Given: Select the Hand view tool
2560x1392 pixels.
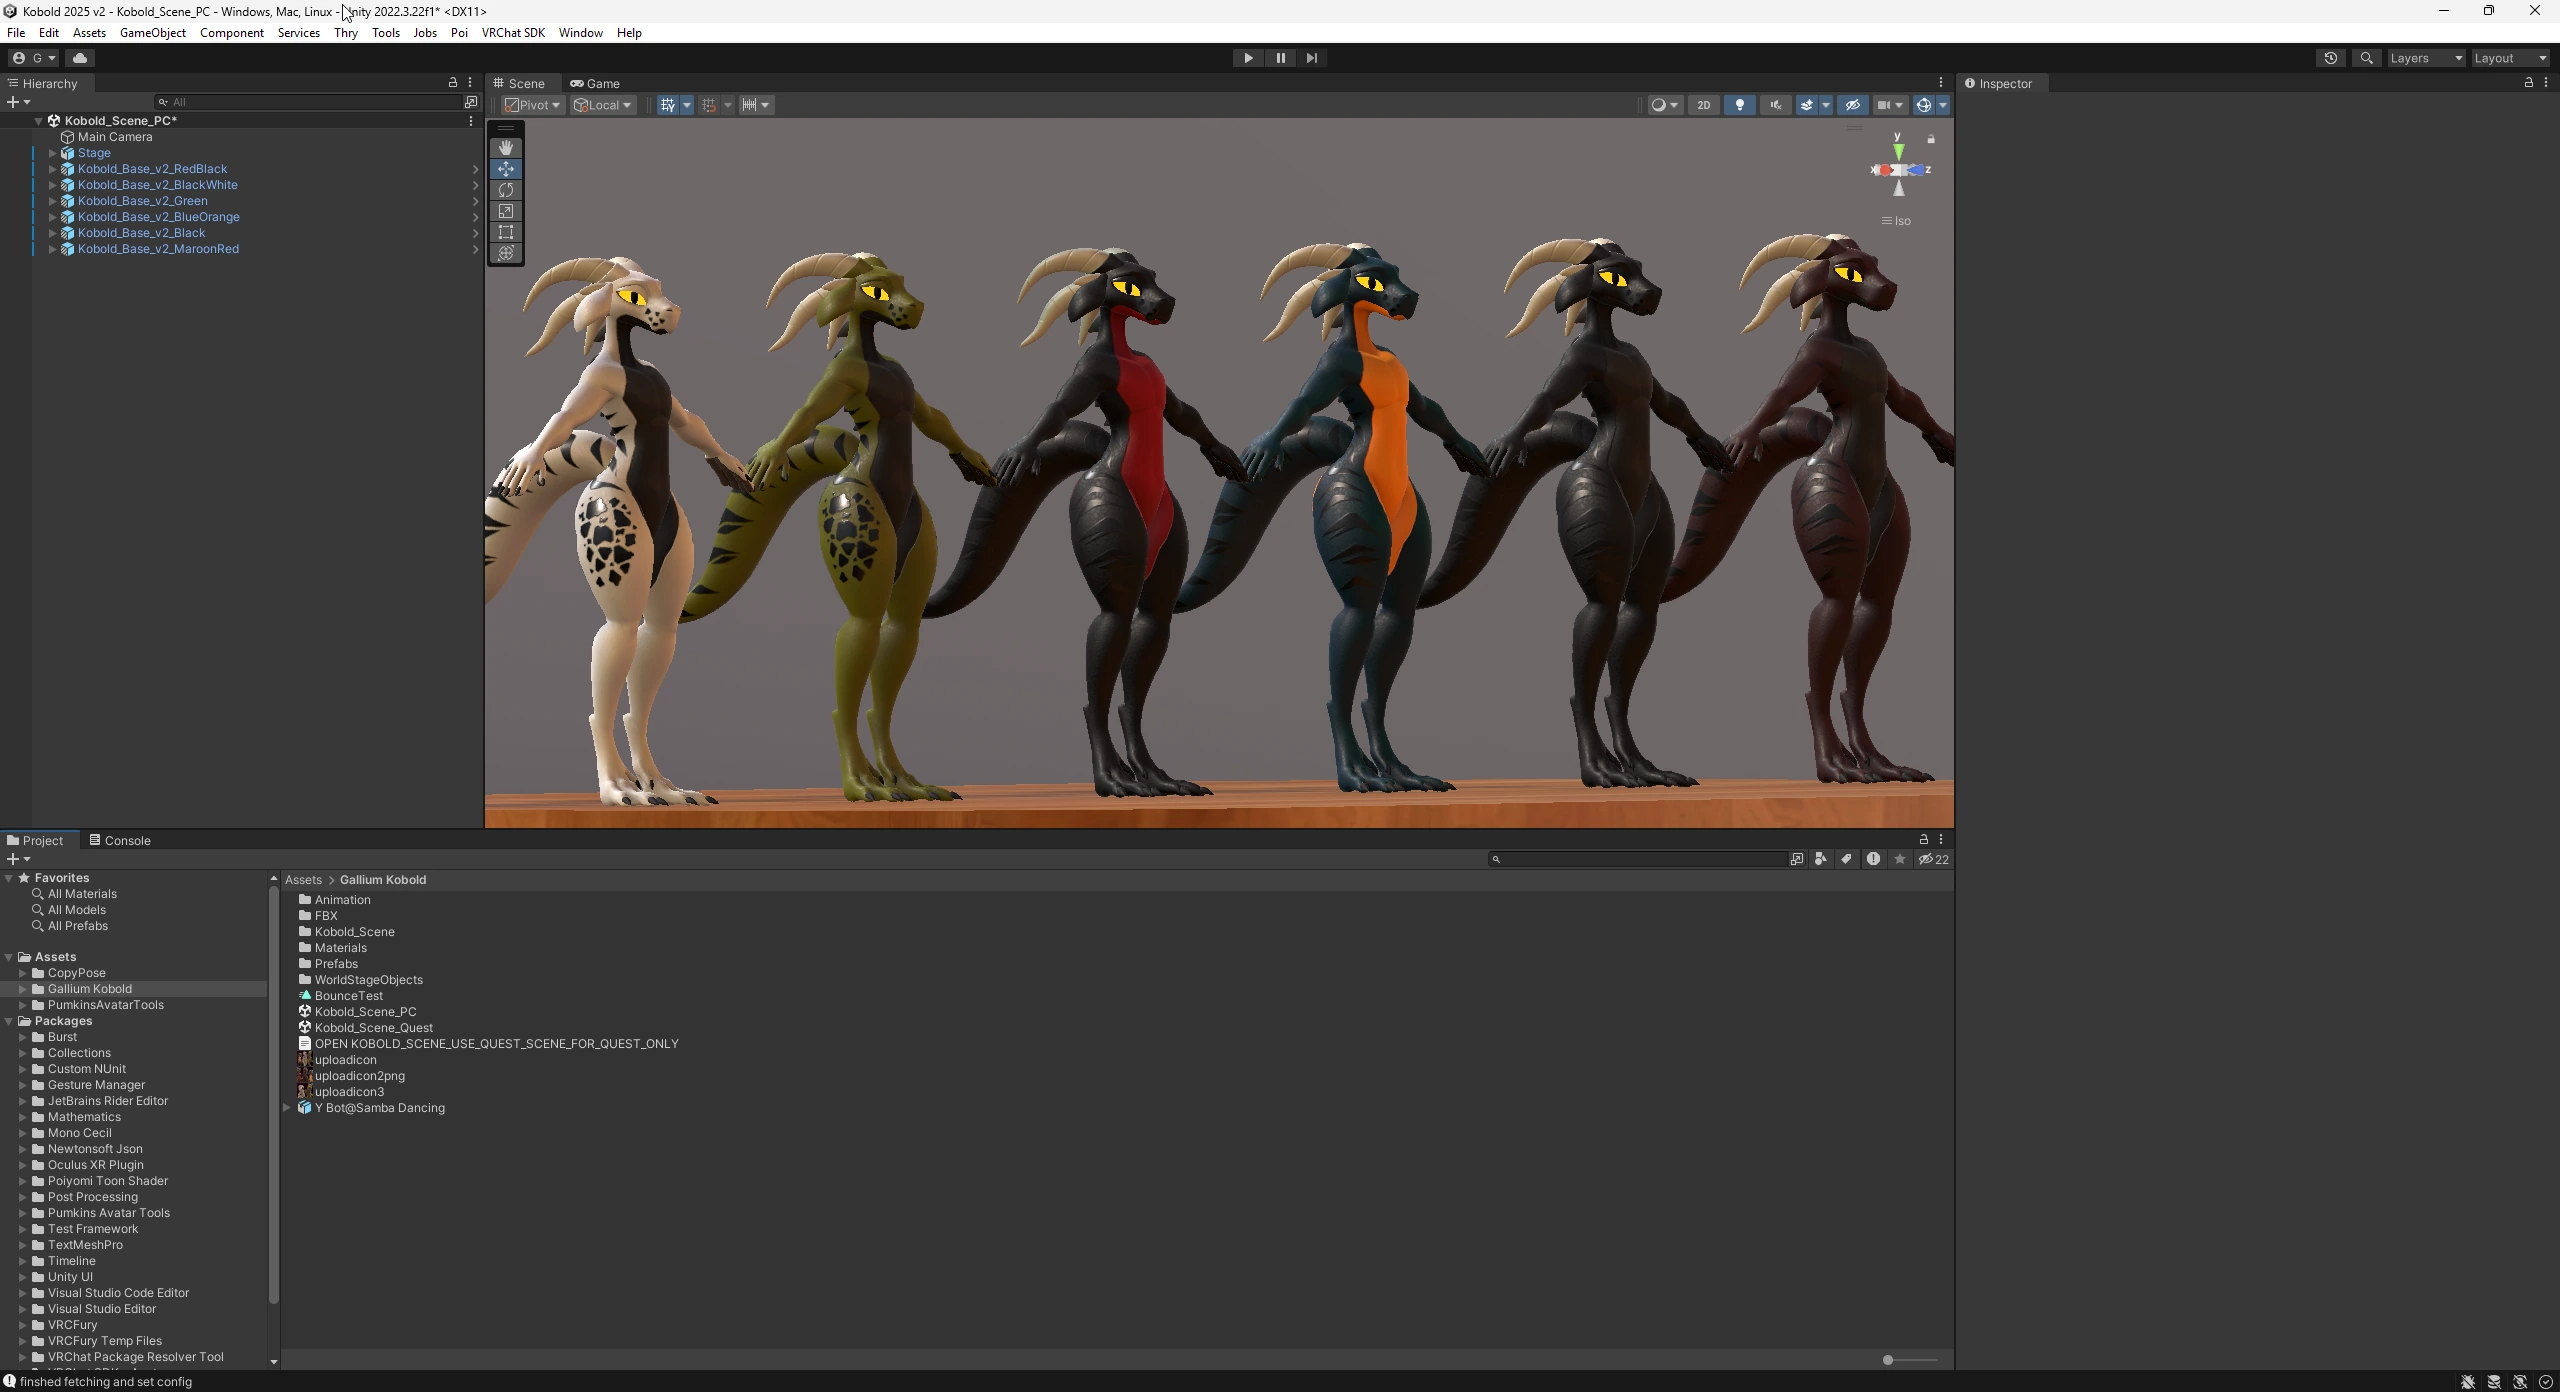Looking at the screenshot, I should pos(506,148).
